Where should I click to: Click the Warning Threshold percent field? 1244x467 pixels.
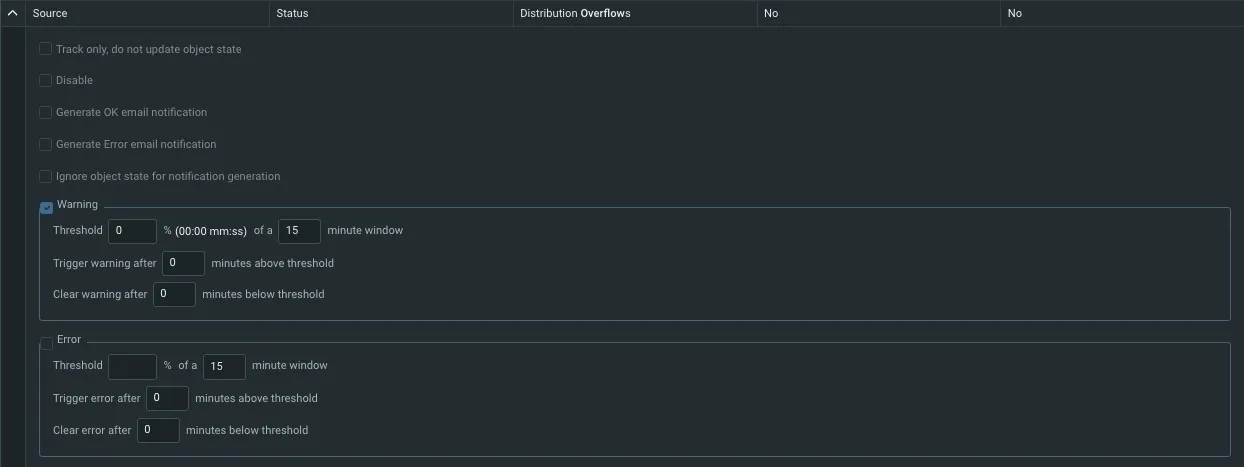click(133, 231)
